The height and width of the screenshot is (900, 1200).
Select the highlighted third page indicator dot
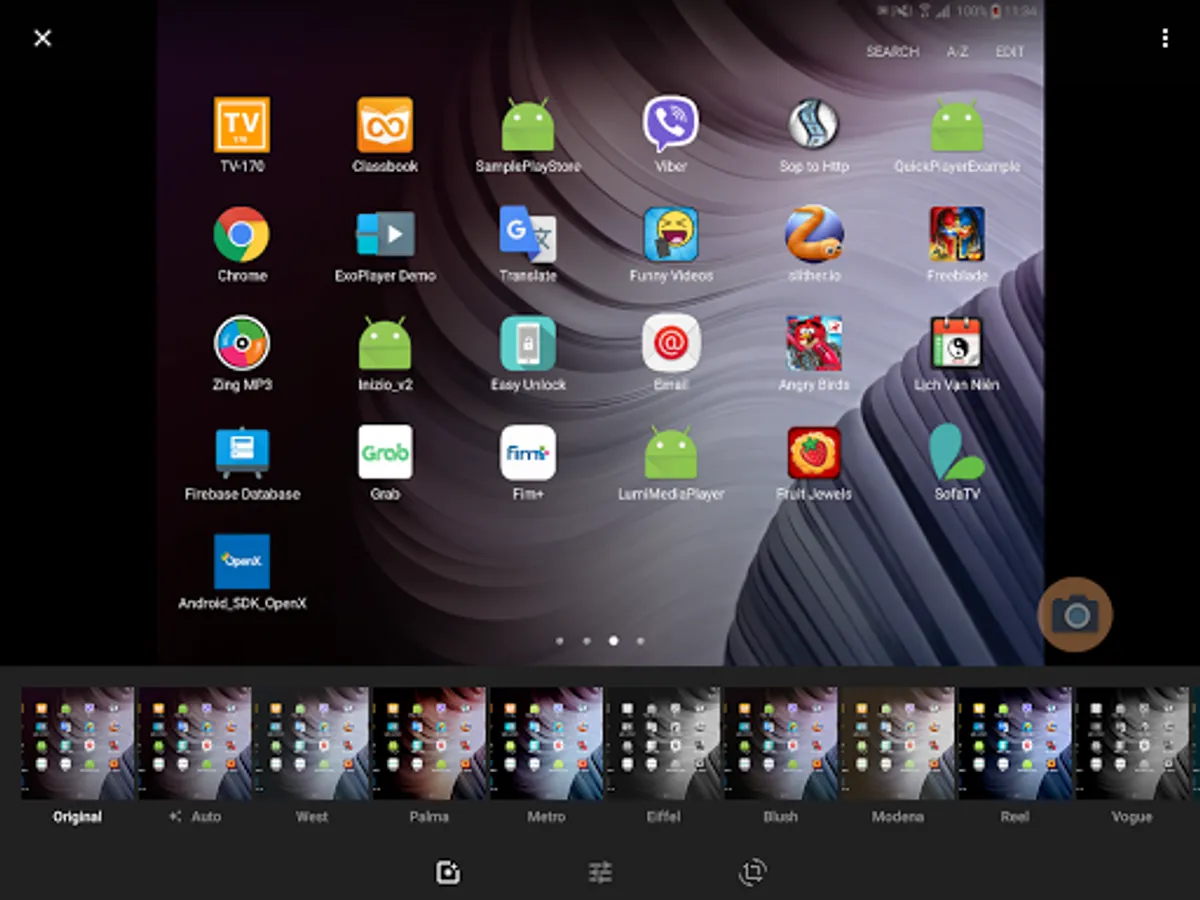[x=613, y=640]
